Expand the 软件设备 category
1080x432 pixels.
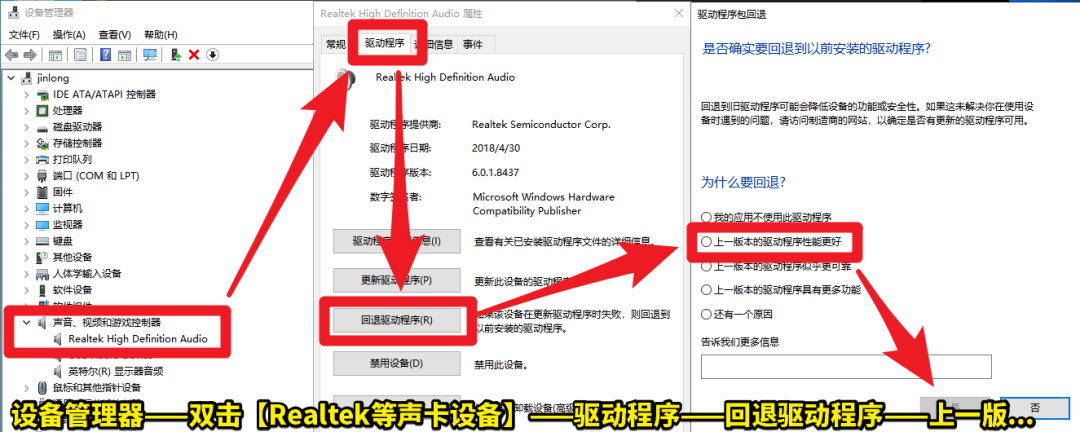click(x=26, y=290)
